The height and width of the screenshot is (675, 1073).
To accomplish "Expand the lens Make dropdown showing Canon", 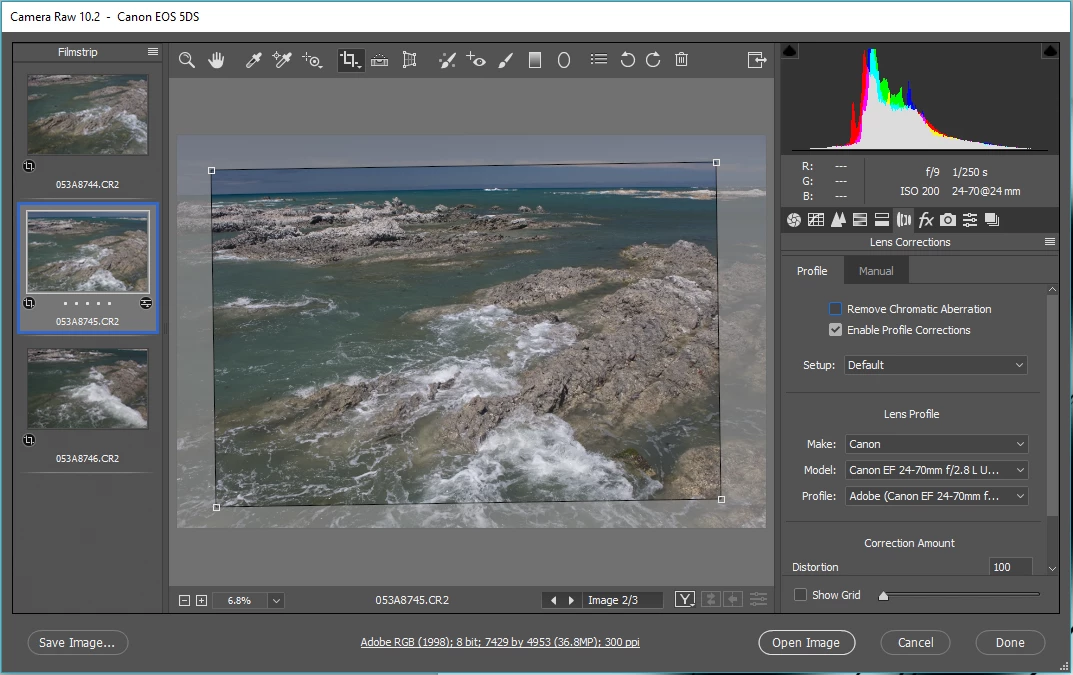I will coord(936,444).
